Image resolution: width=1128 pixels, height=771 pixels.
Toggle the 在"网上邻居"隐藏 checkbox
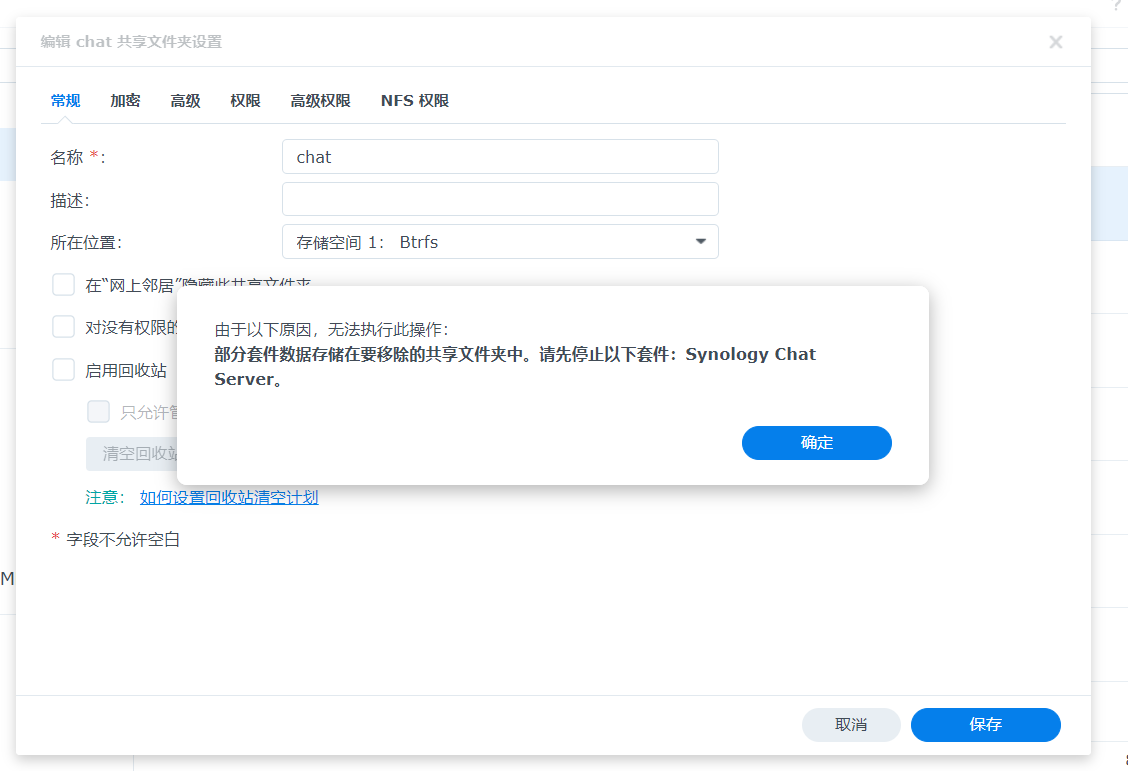coord(63,285)
